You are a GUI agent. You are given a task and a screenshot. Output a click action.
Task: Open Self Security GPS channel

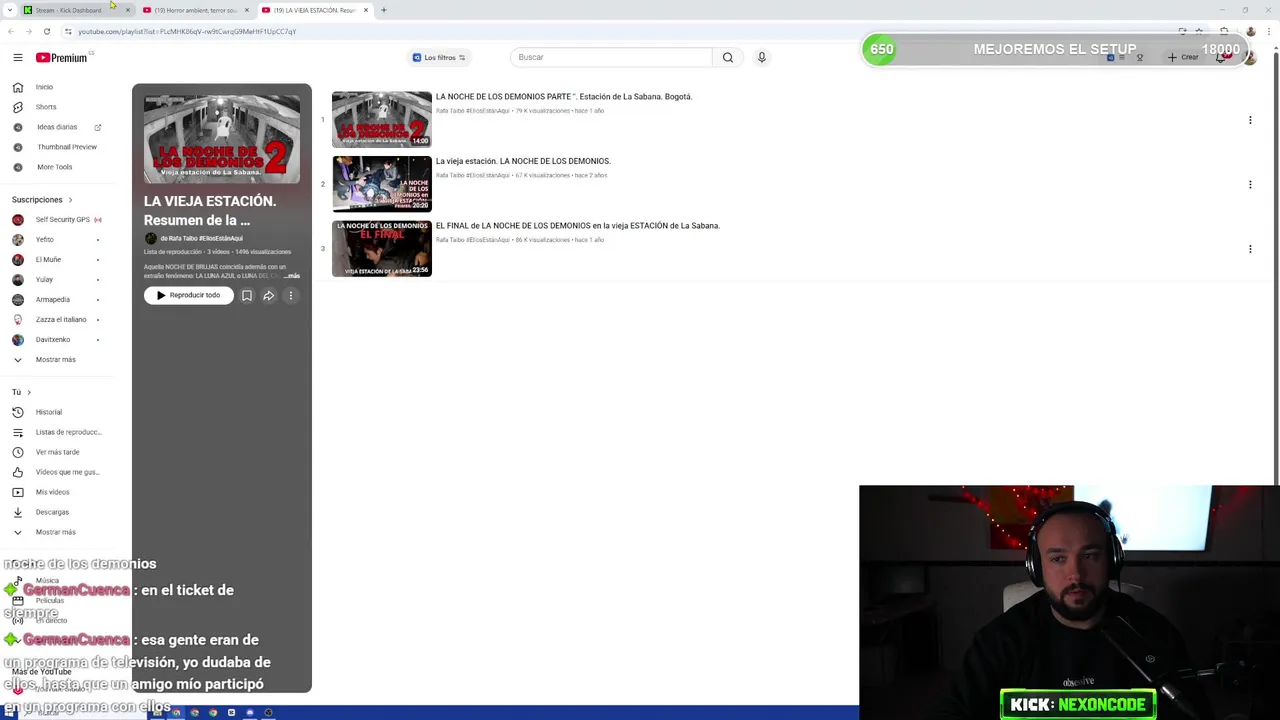(62, 219)
